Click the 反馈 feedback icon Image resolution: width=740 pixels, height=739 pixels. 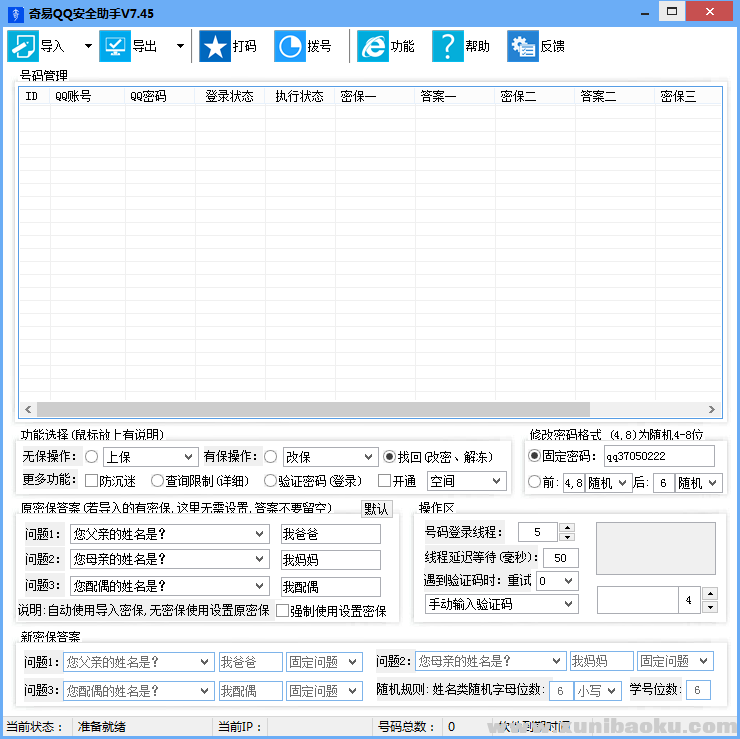[x=522, y=46]
